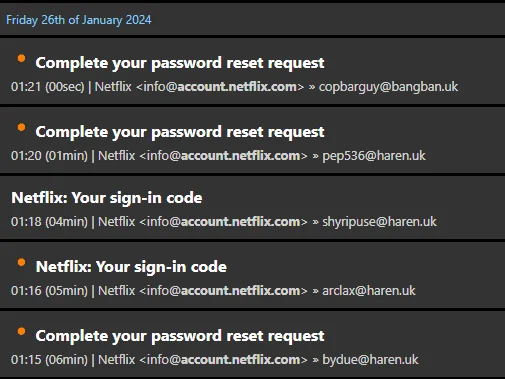The width and height of the screenshot is (505, 379).
Task: Click the Friday 26th of January 2024 header
Action: (79, 20)
